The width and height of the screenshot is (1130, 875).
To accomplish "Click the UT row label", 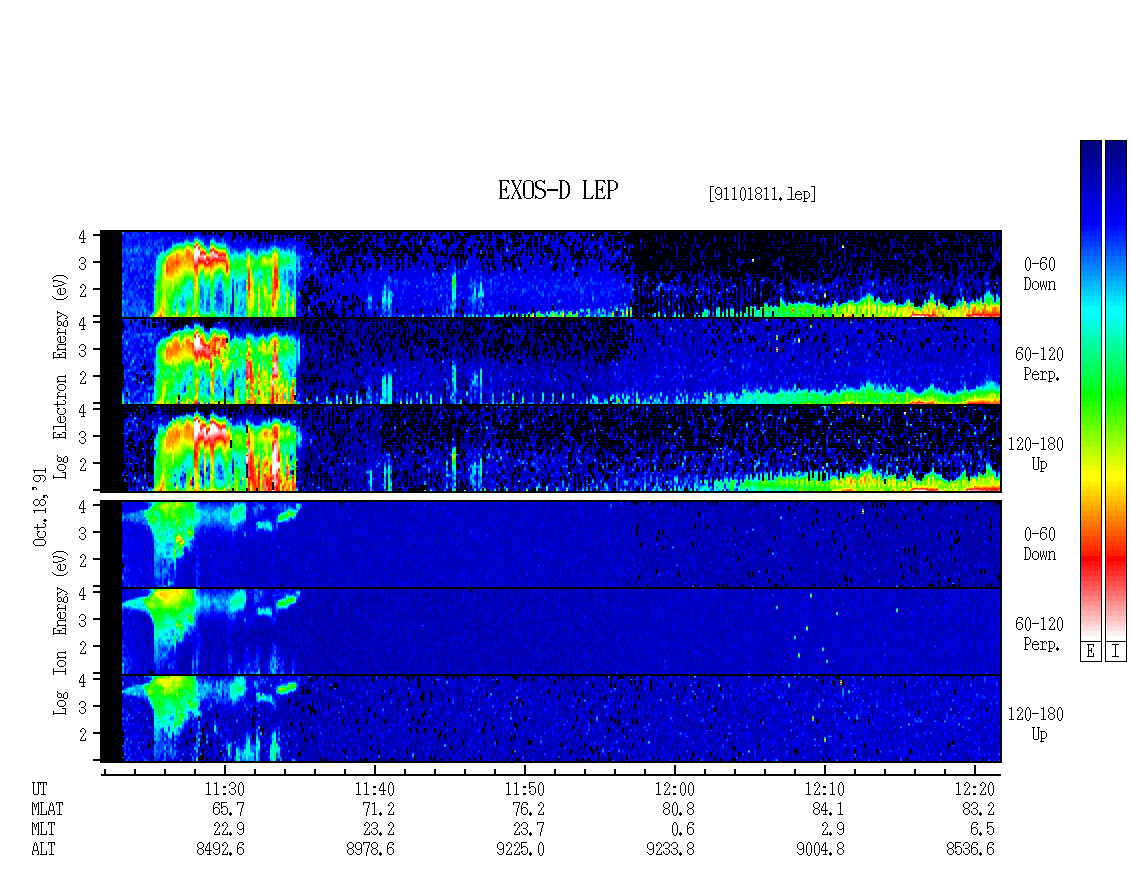I will (39, 789).
